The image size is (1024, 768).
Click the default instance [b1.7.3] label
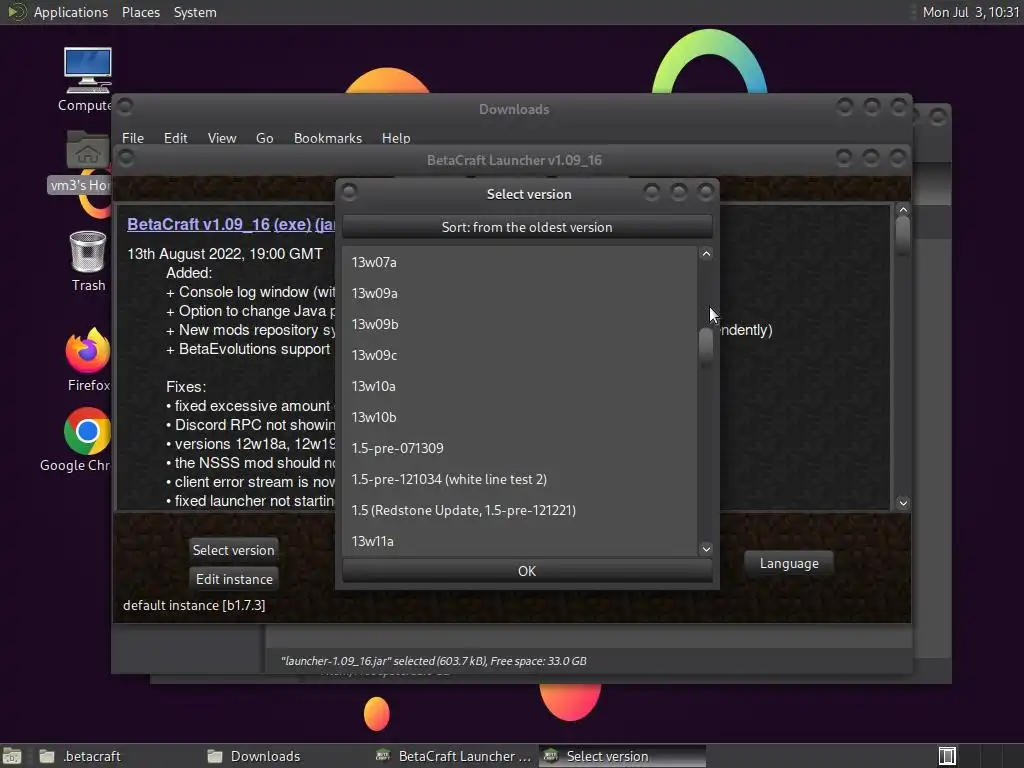click(194, 605)
